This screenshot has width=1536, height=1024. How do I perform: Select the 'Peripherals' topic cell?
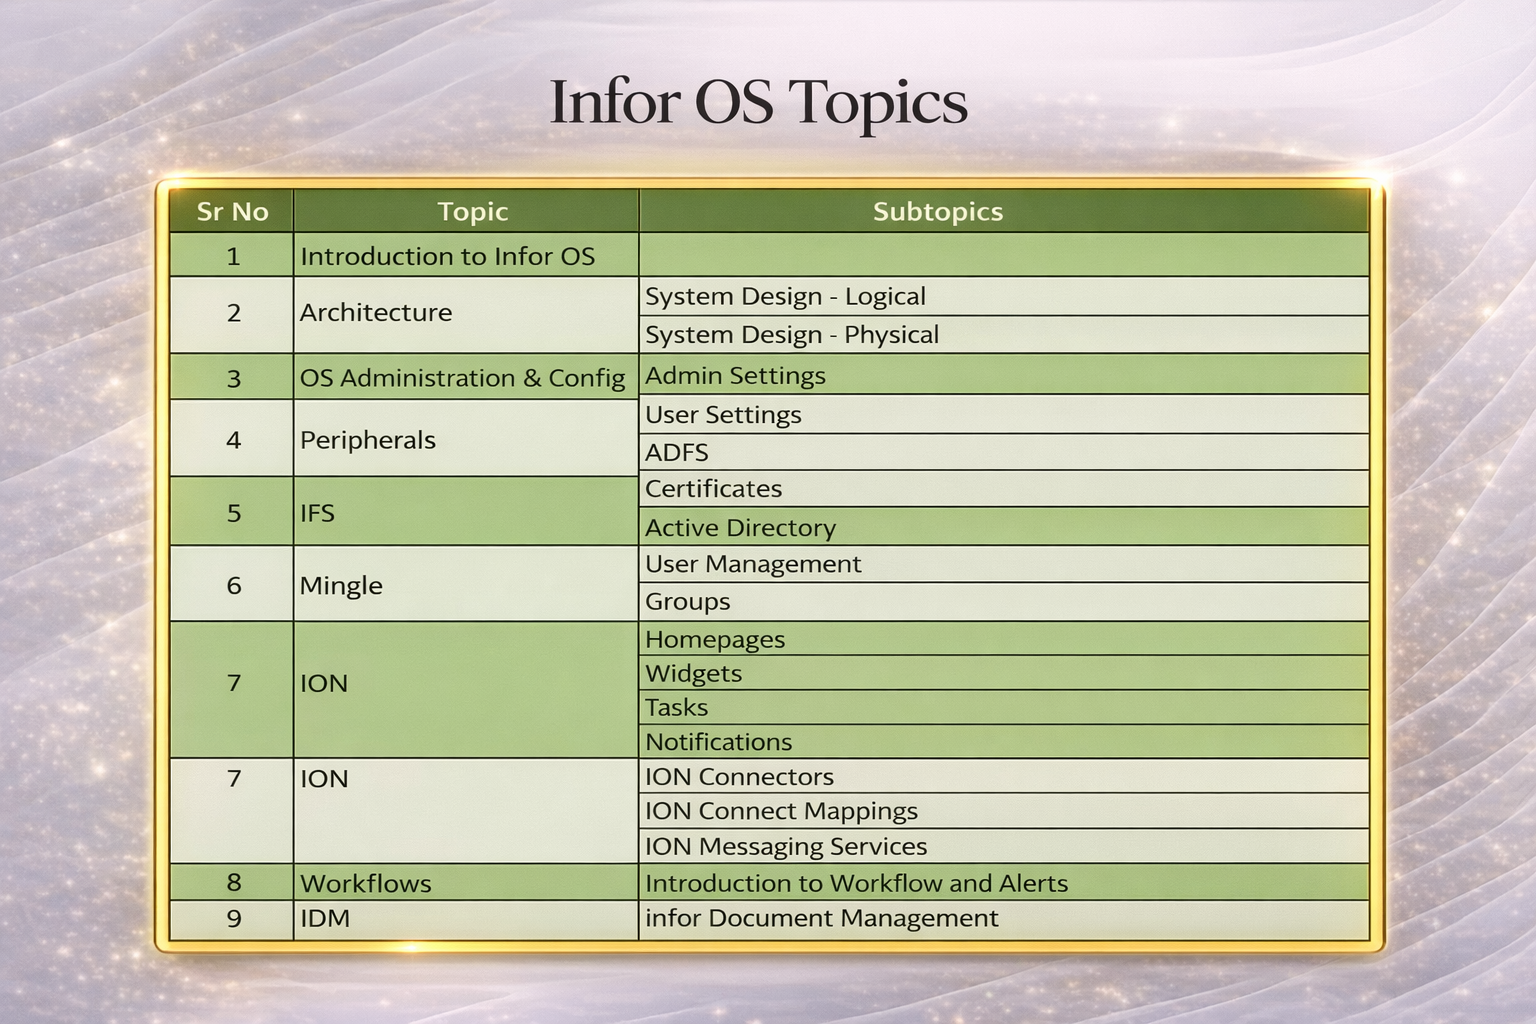369,439
